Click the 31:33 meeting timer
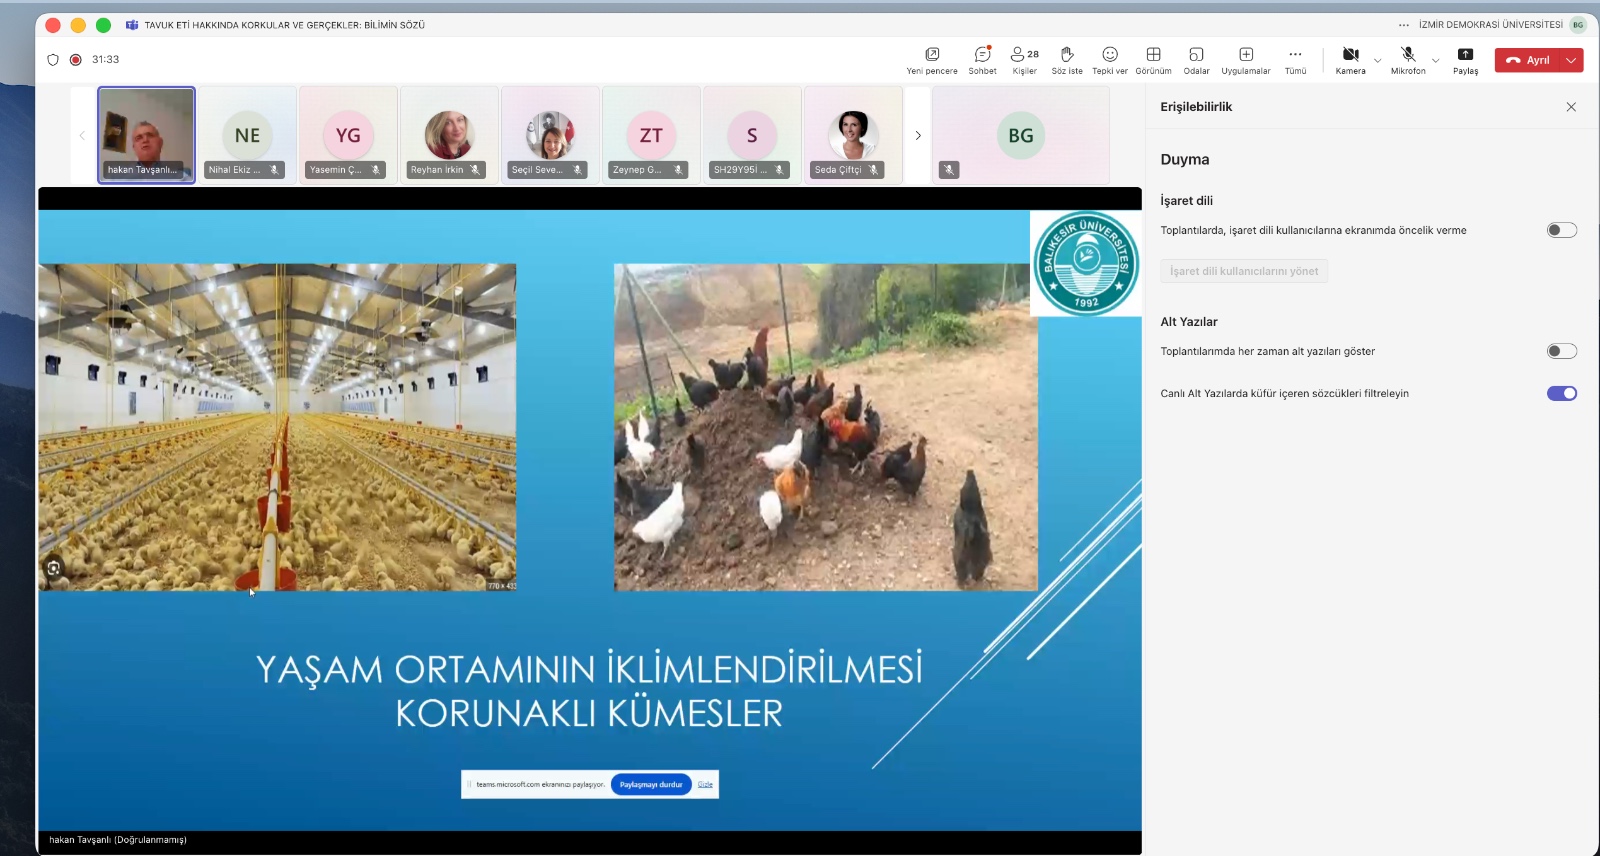The image size is (1600, 856). pos(105,60)
